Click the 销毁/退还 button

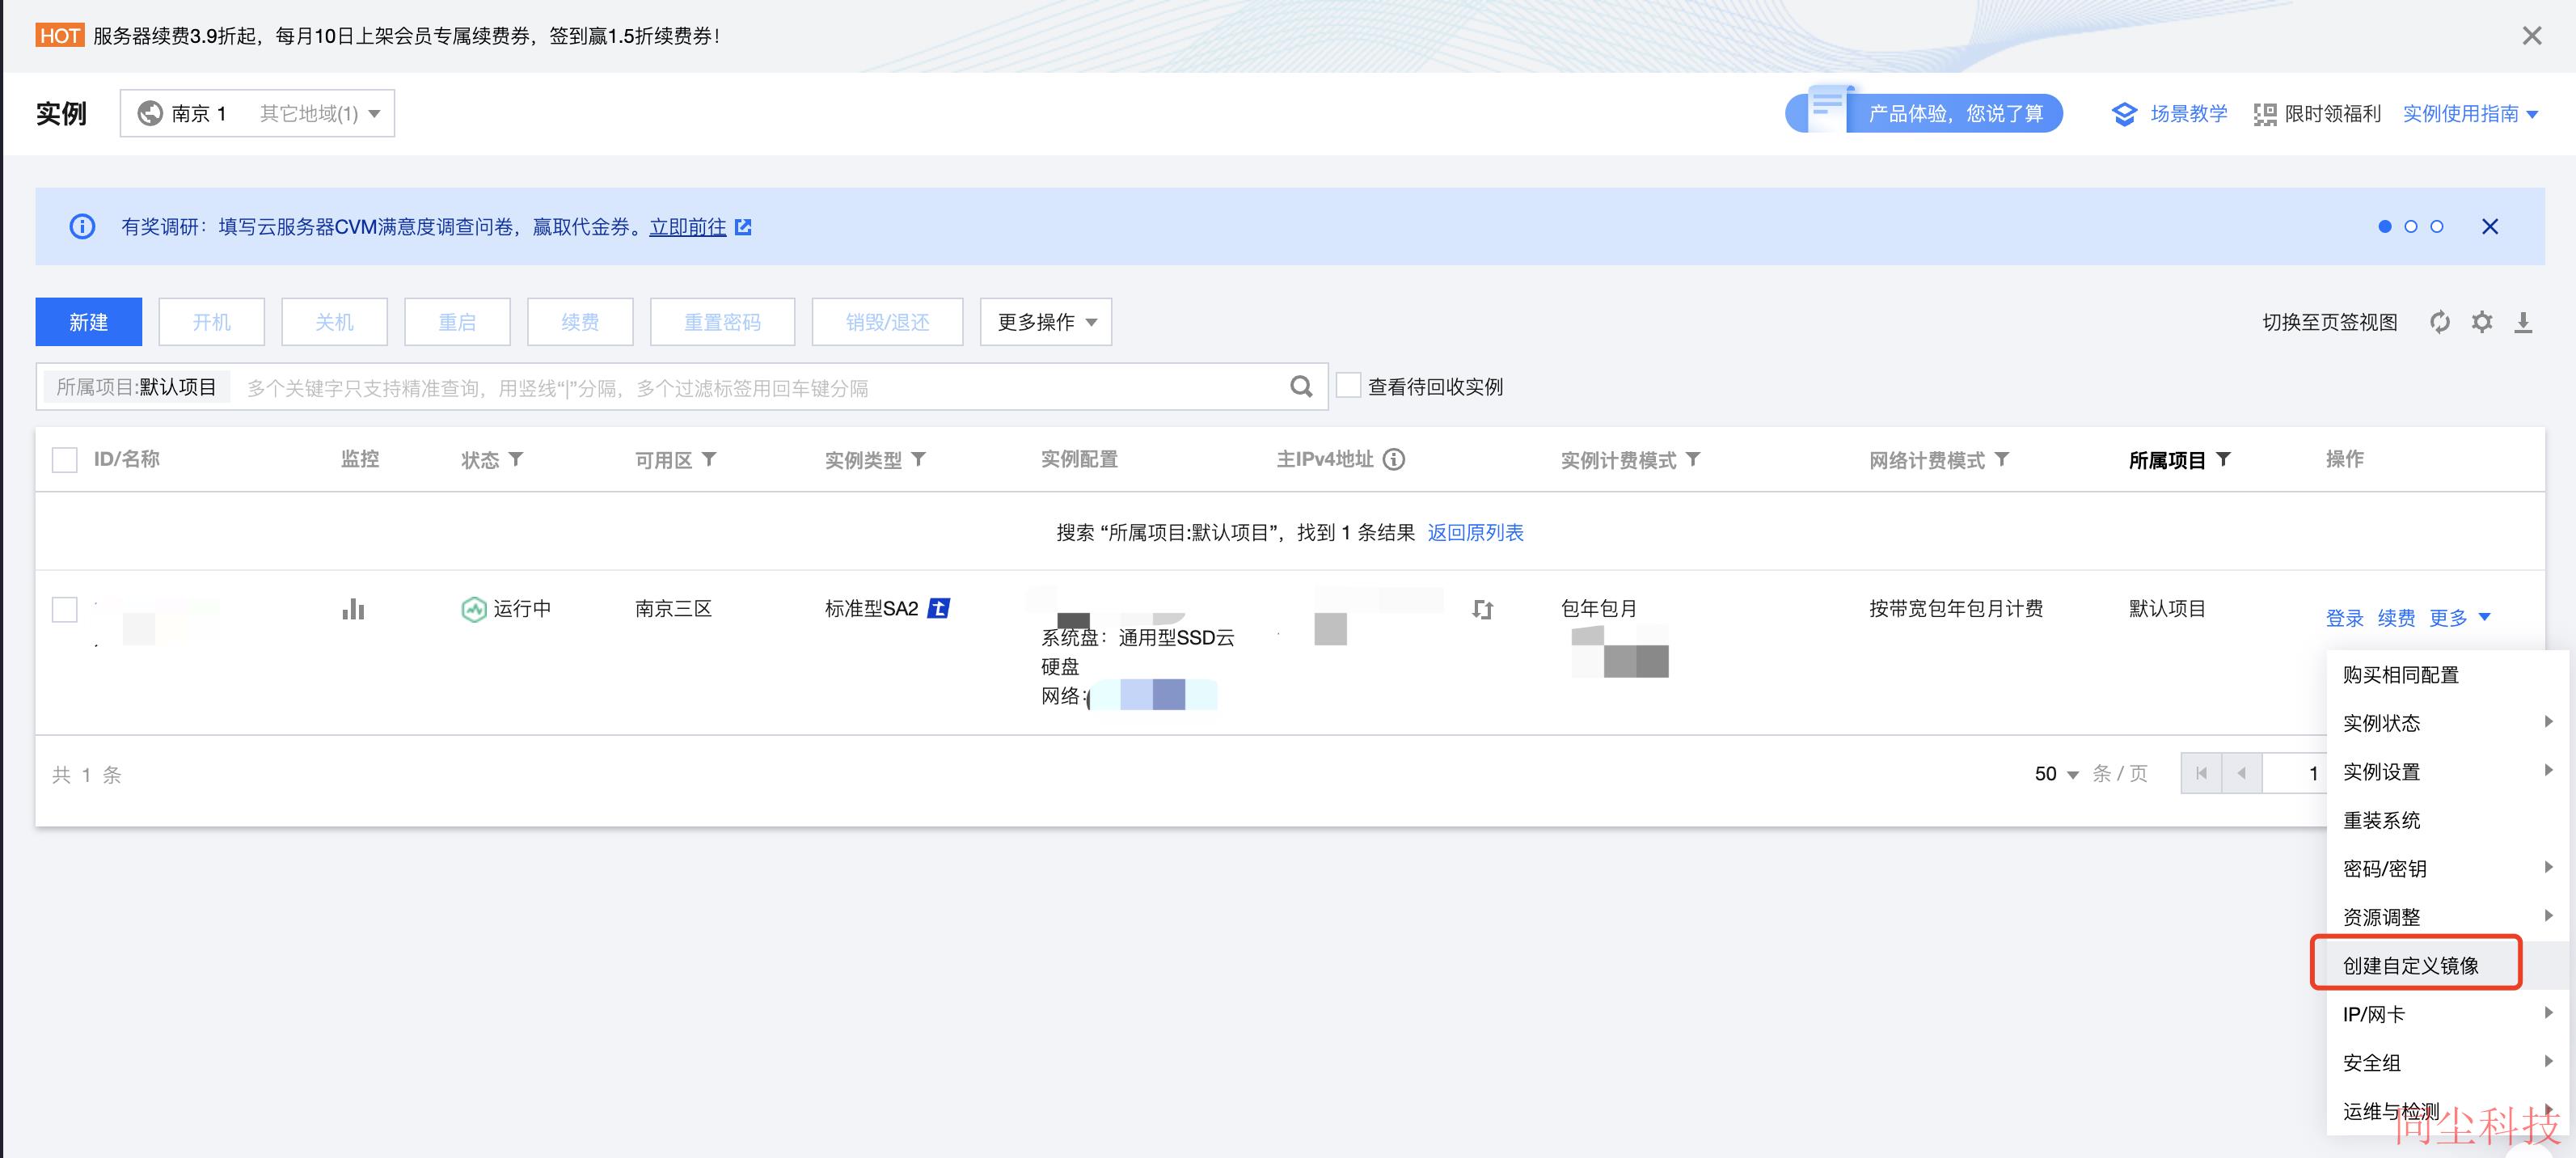coord(888,322)
